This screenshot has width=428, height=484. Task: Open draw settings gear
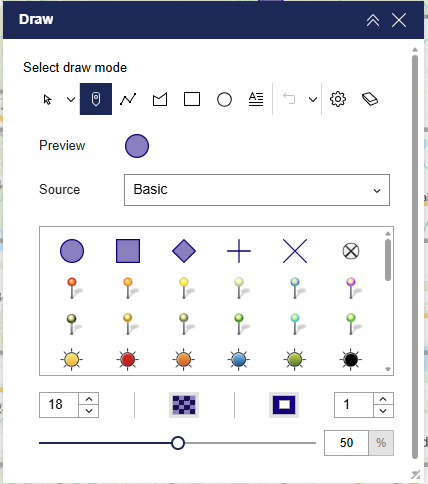point(338,99)
